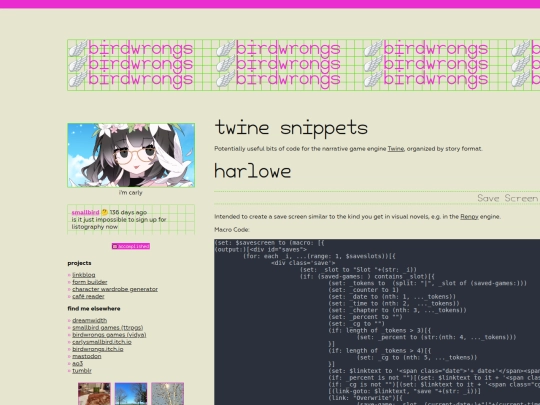Viewport: 540px width, 405px height.
Task: Click the second birdwrongs banner logo
Action: coord(278,64)
